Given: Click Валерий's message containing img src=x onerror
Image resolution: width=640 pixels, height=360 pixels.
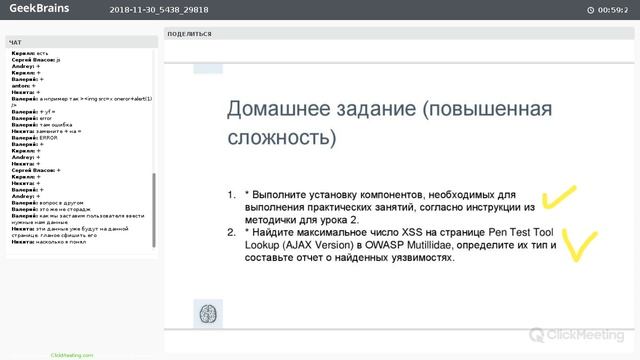Looking at the screenshot, I should (x=82, y=102).
